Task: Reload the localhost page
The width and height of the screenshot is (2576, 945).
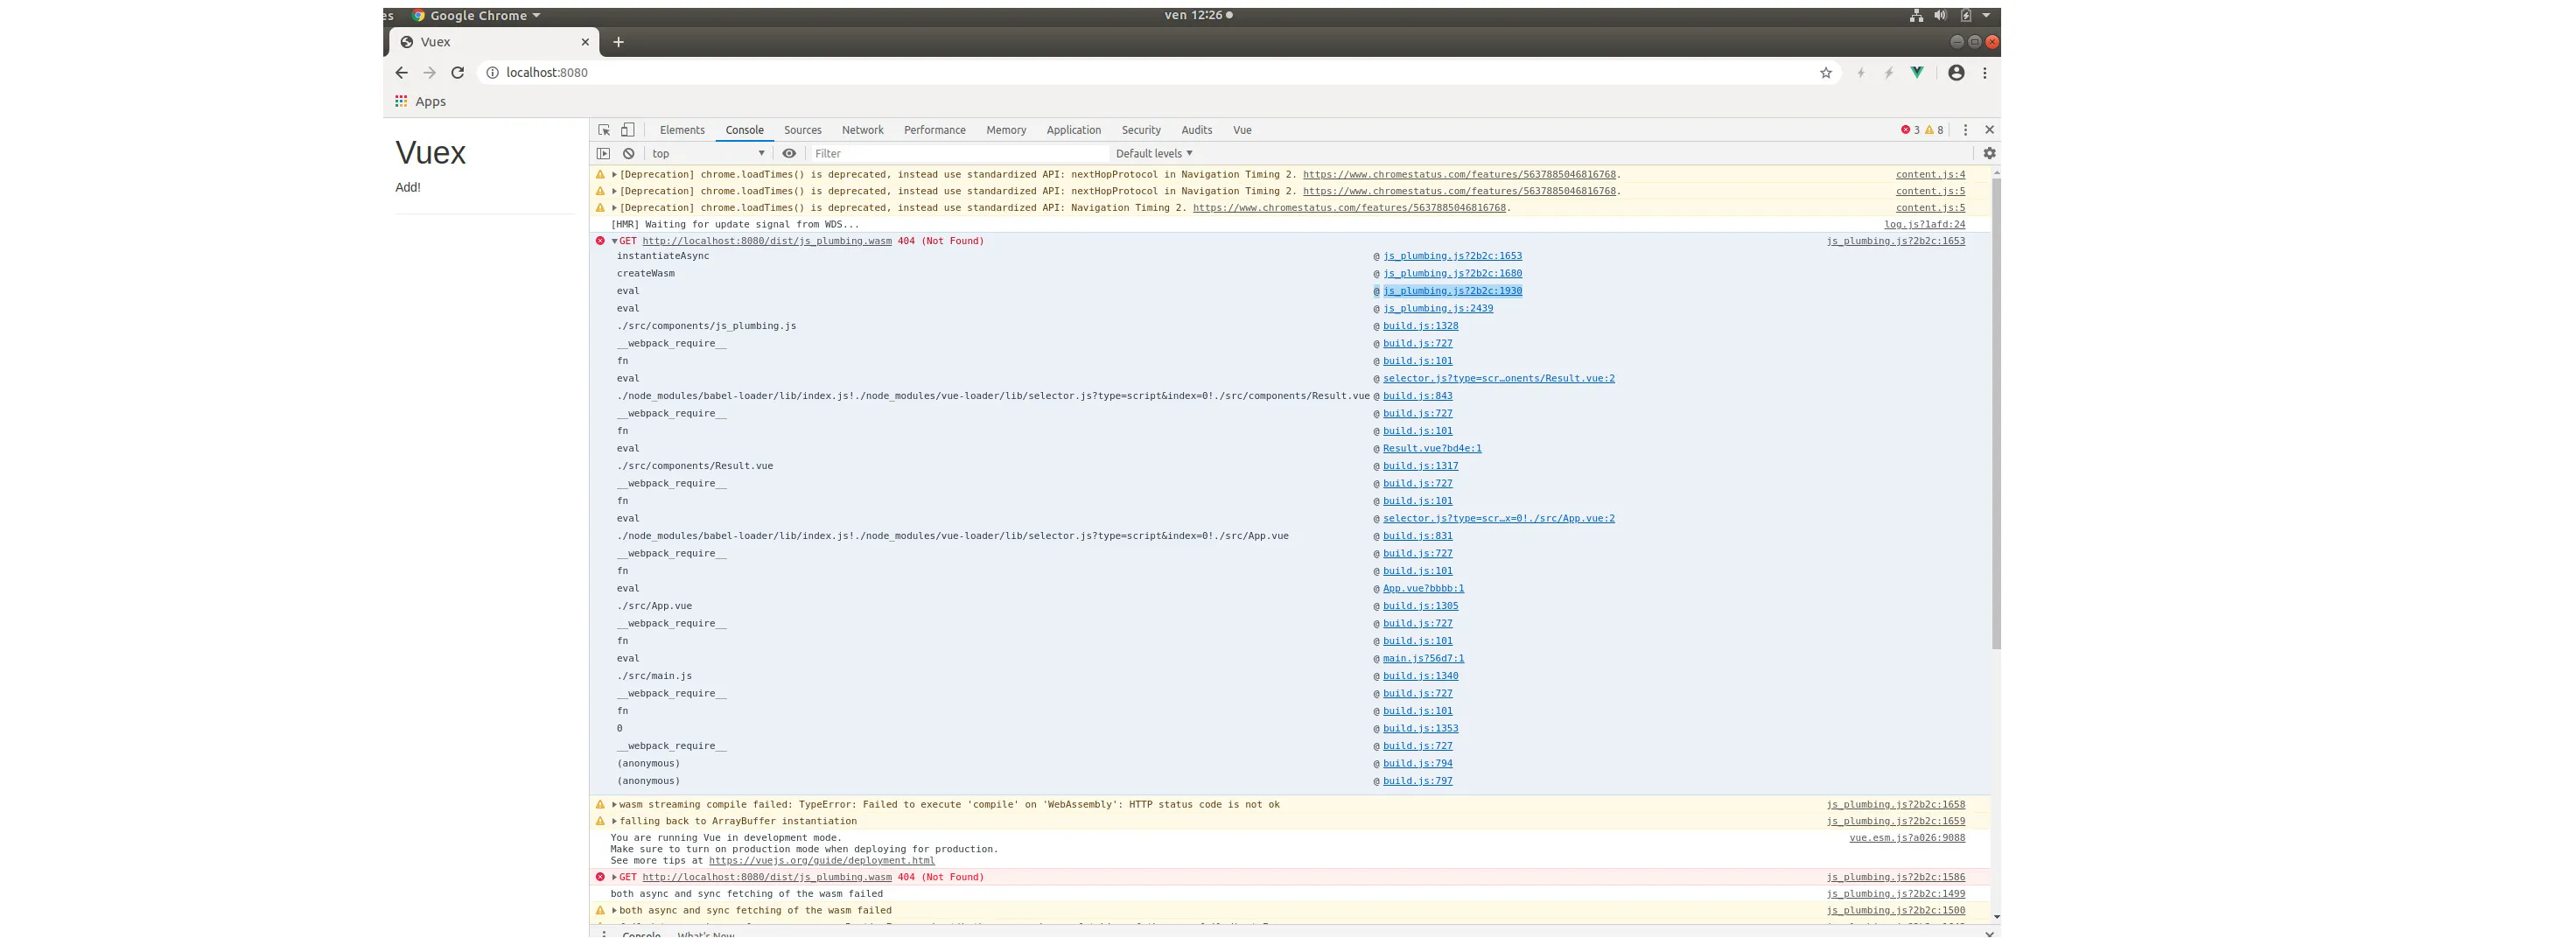Action: 458,73
